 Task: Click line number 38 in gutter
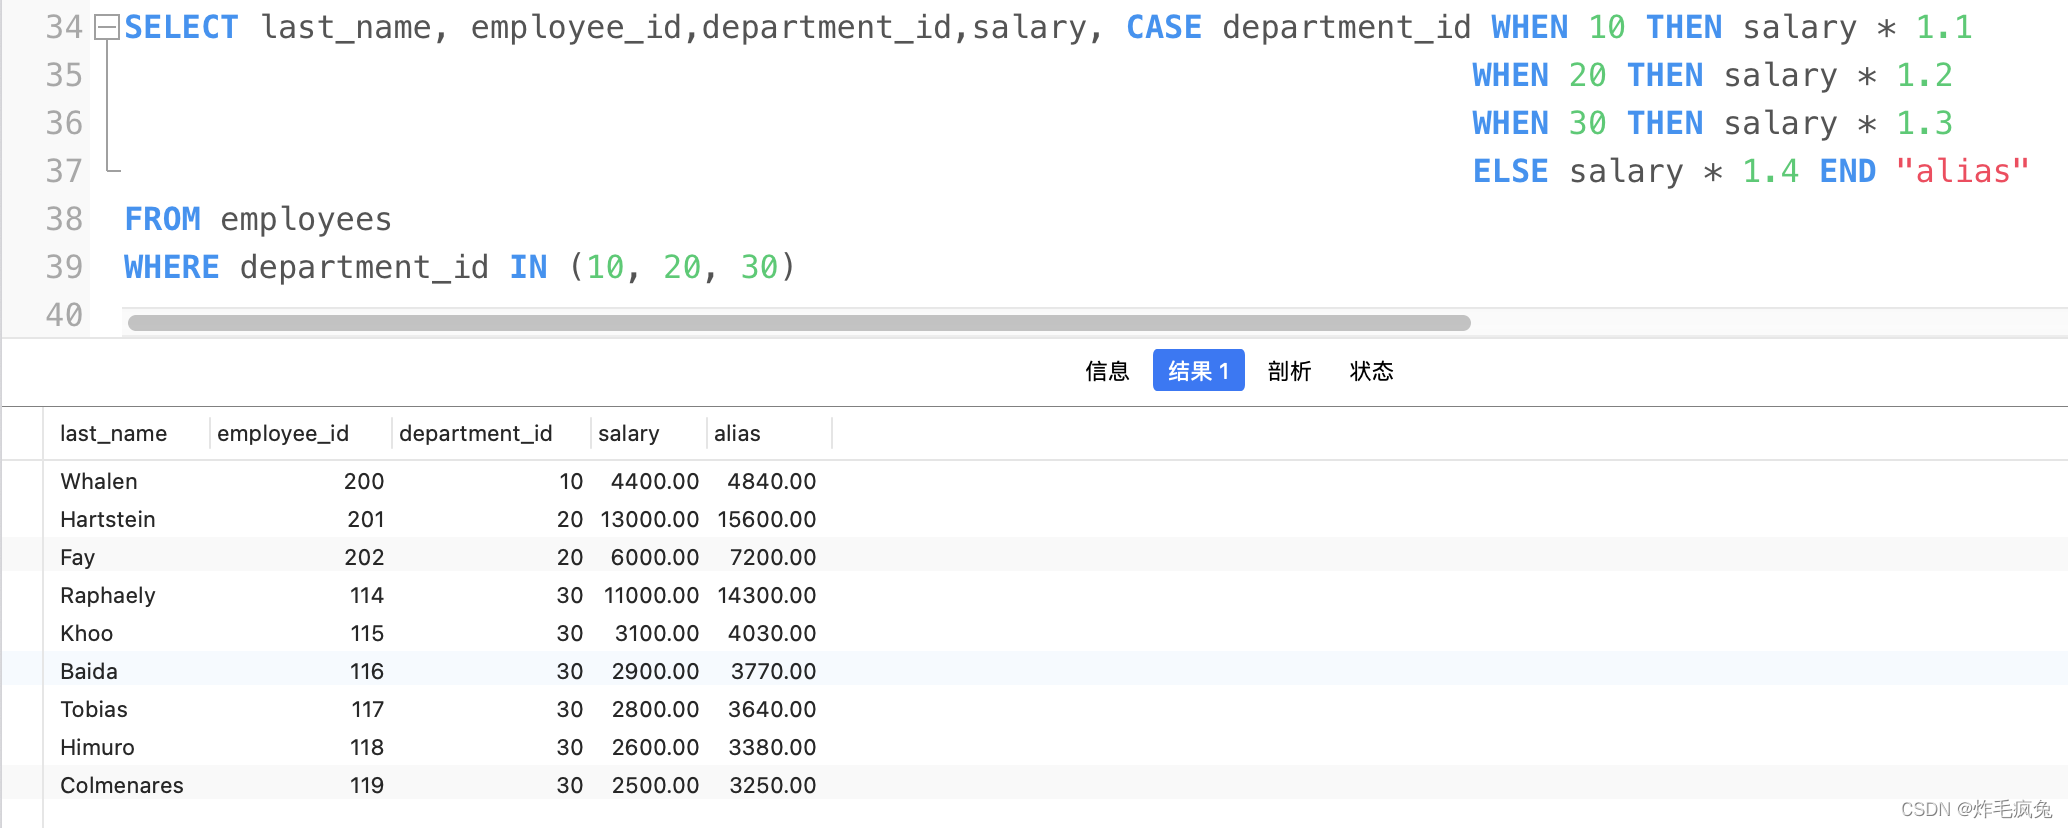click(x=64, y=219)
